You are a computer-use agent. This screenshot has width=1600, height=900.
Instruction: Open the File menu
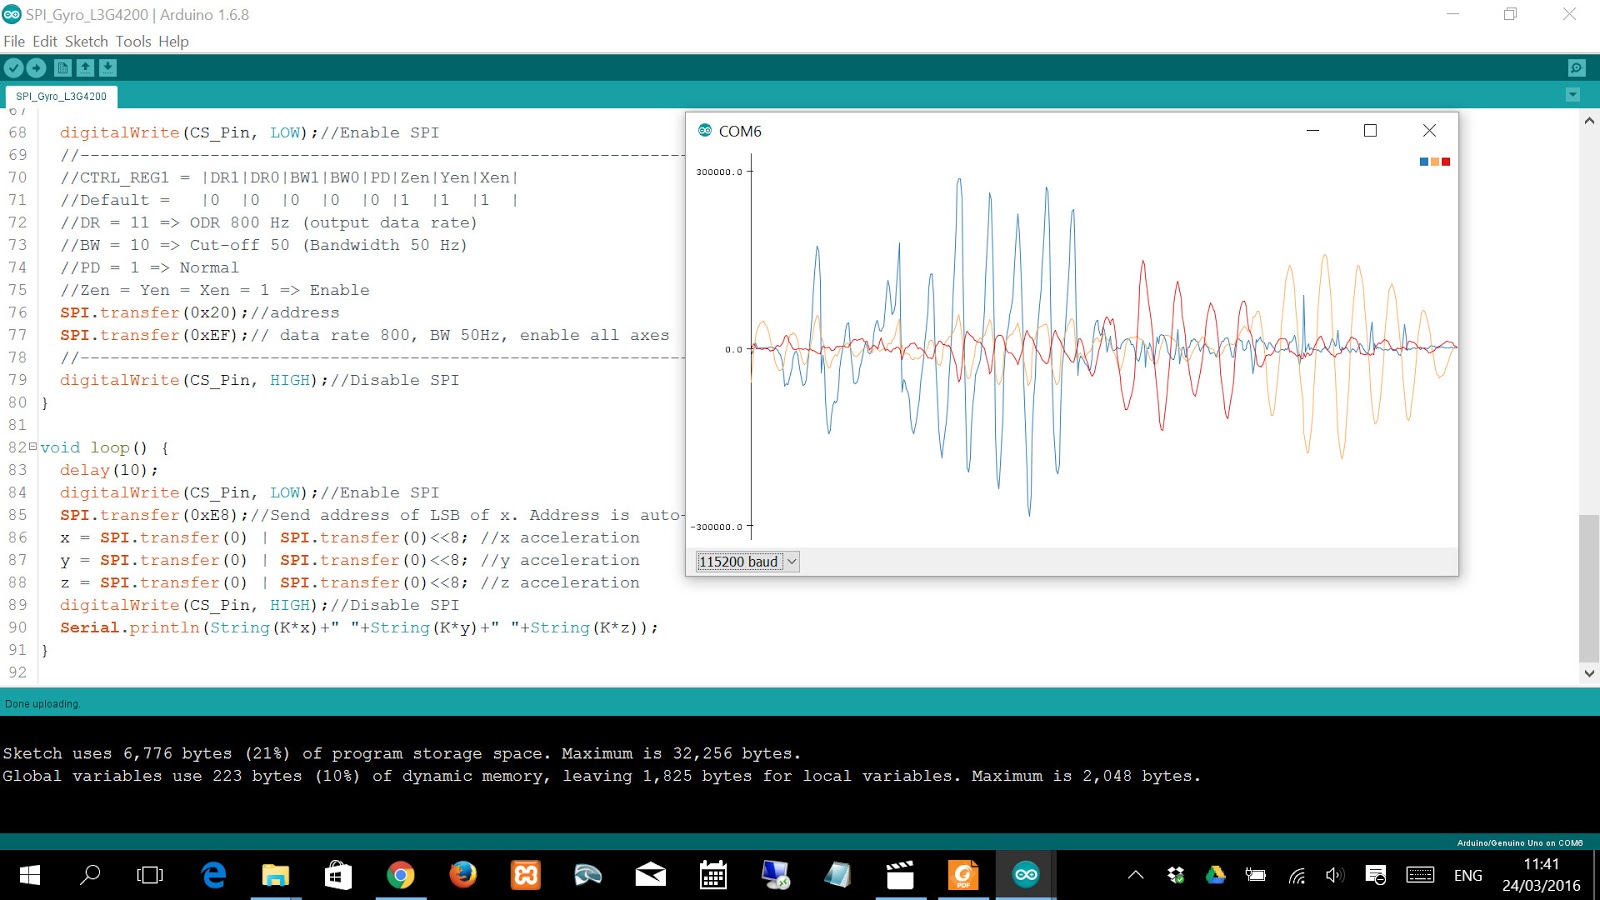pyautogui.click(x=14, y=41)
